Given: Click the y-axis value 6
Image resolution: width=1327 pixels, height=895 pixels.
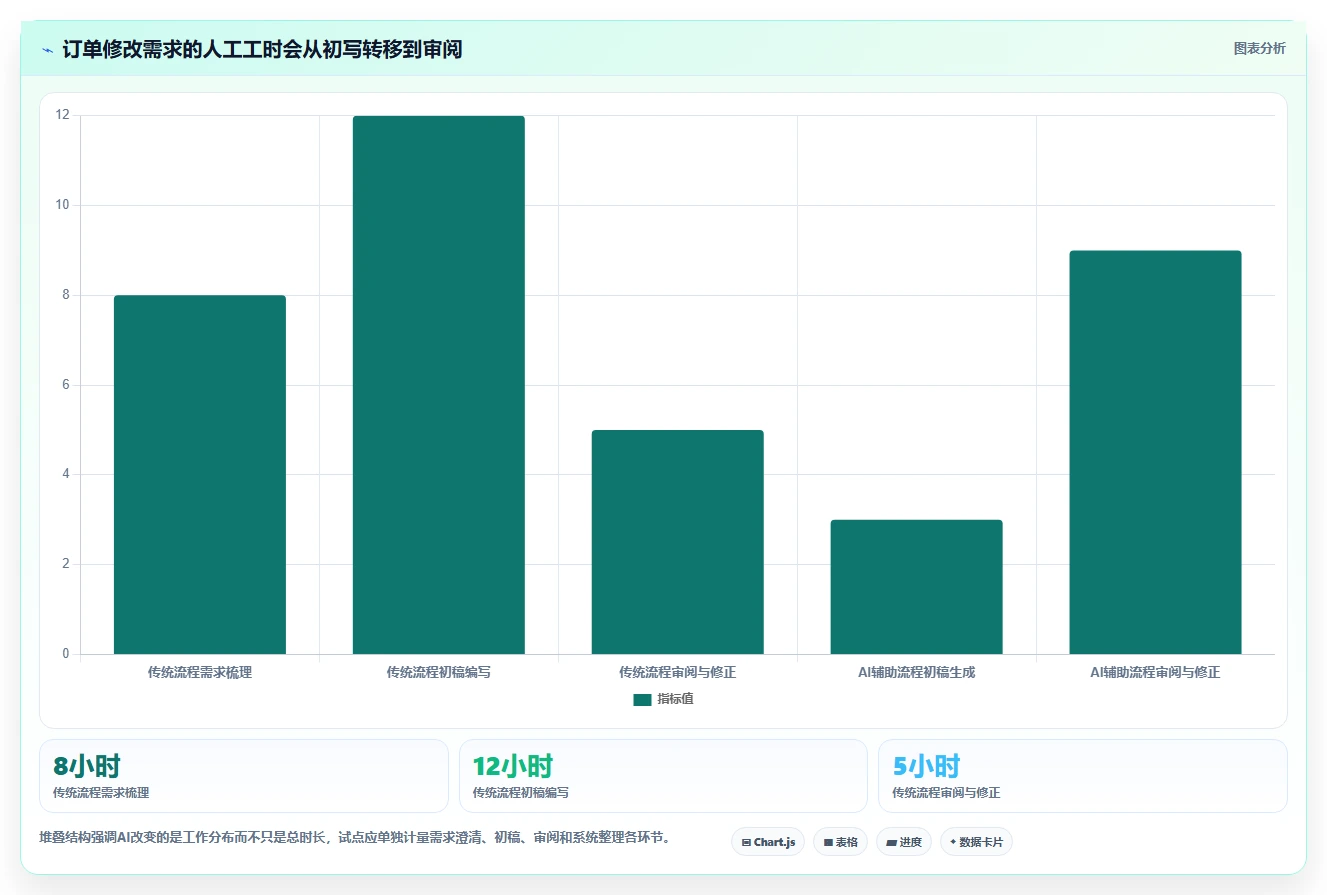Looking at the screenshot, I should pyautogui.click(x=66, y=385).
